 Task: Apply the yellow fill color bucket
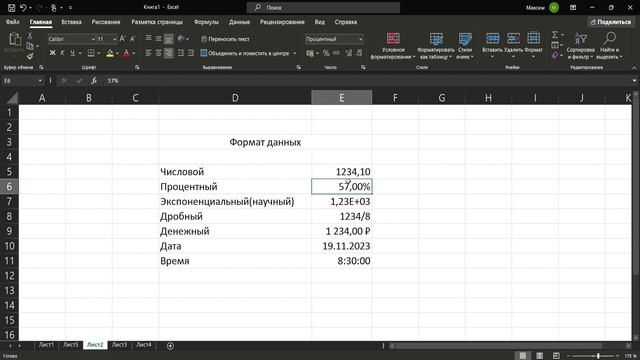pyautogui.click(x=110, y=53)
